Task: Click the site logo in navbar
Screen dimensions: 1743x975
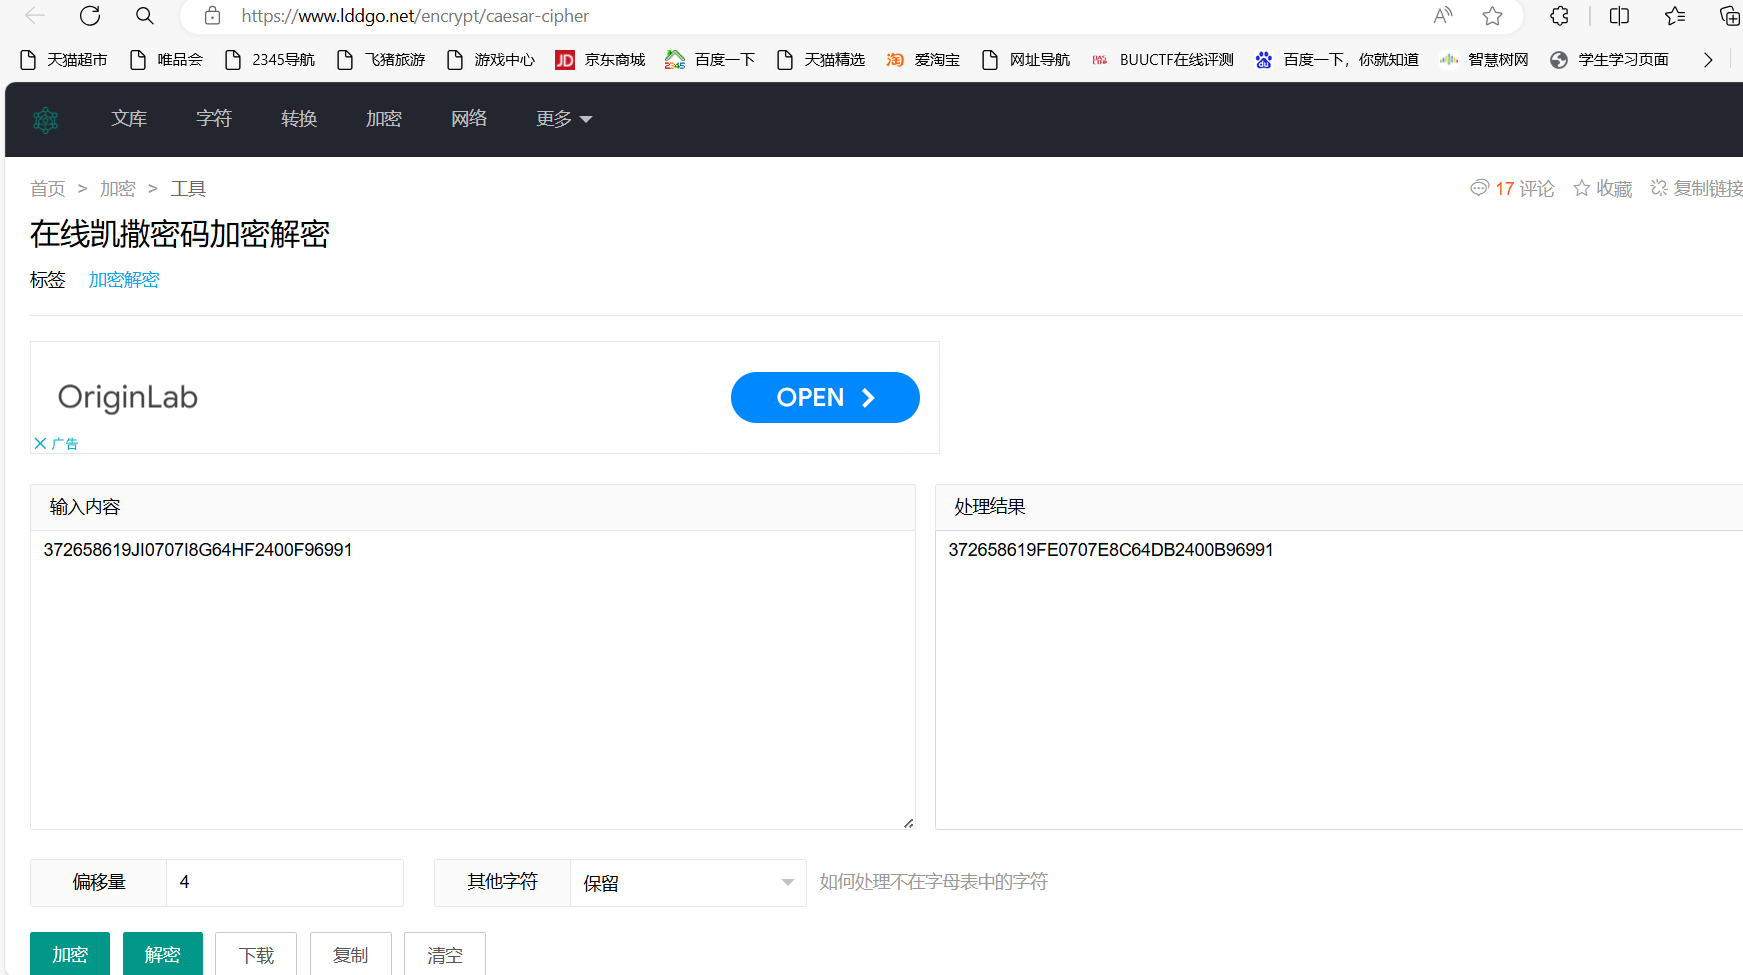Action: (46, 120)
